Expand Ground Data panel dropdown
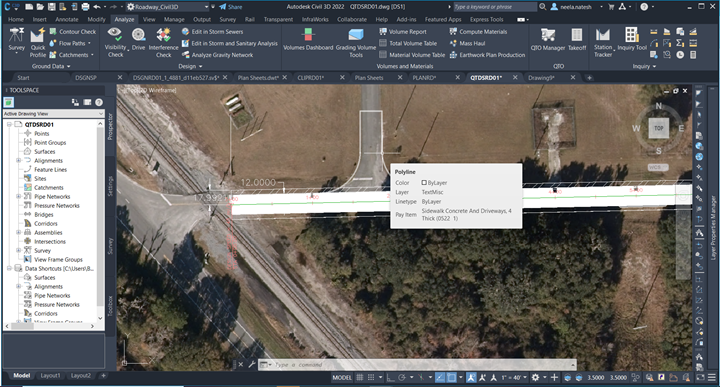 coord(51,66)
